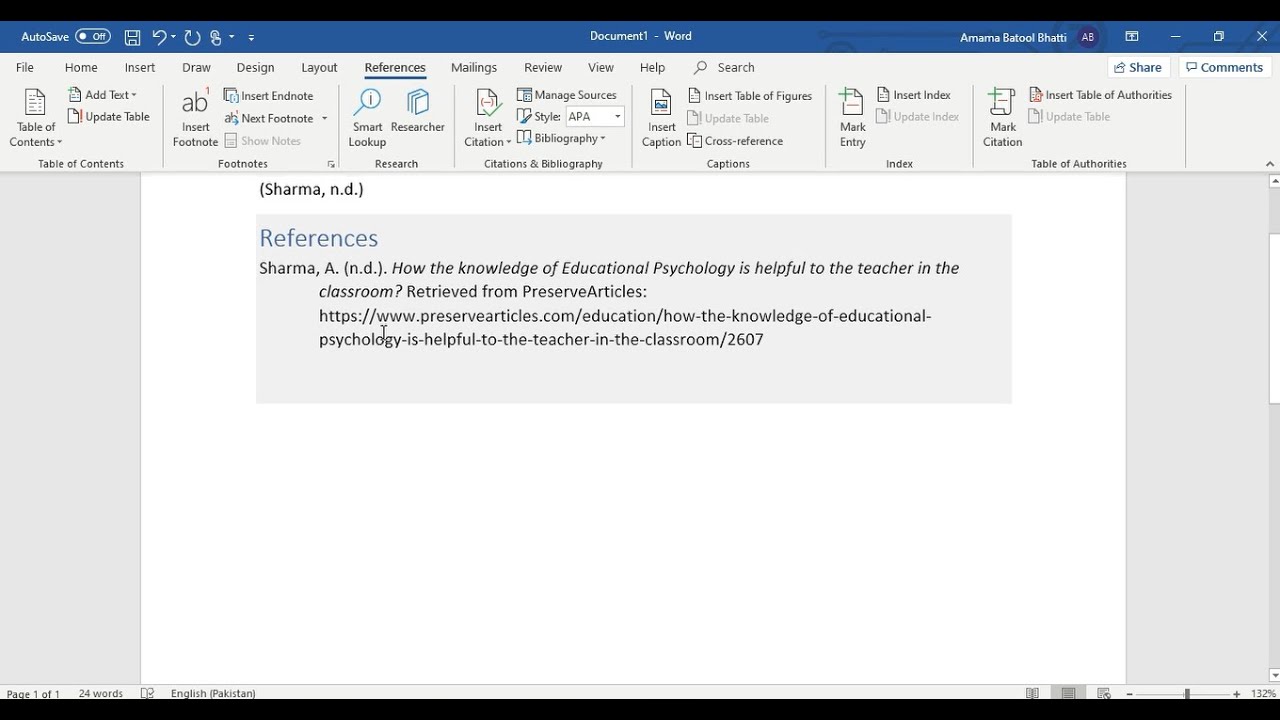
Task: Collapse the ribbon with the chevron
Action: click(1271, 164)
